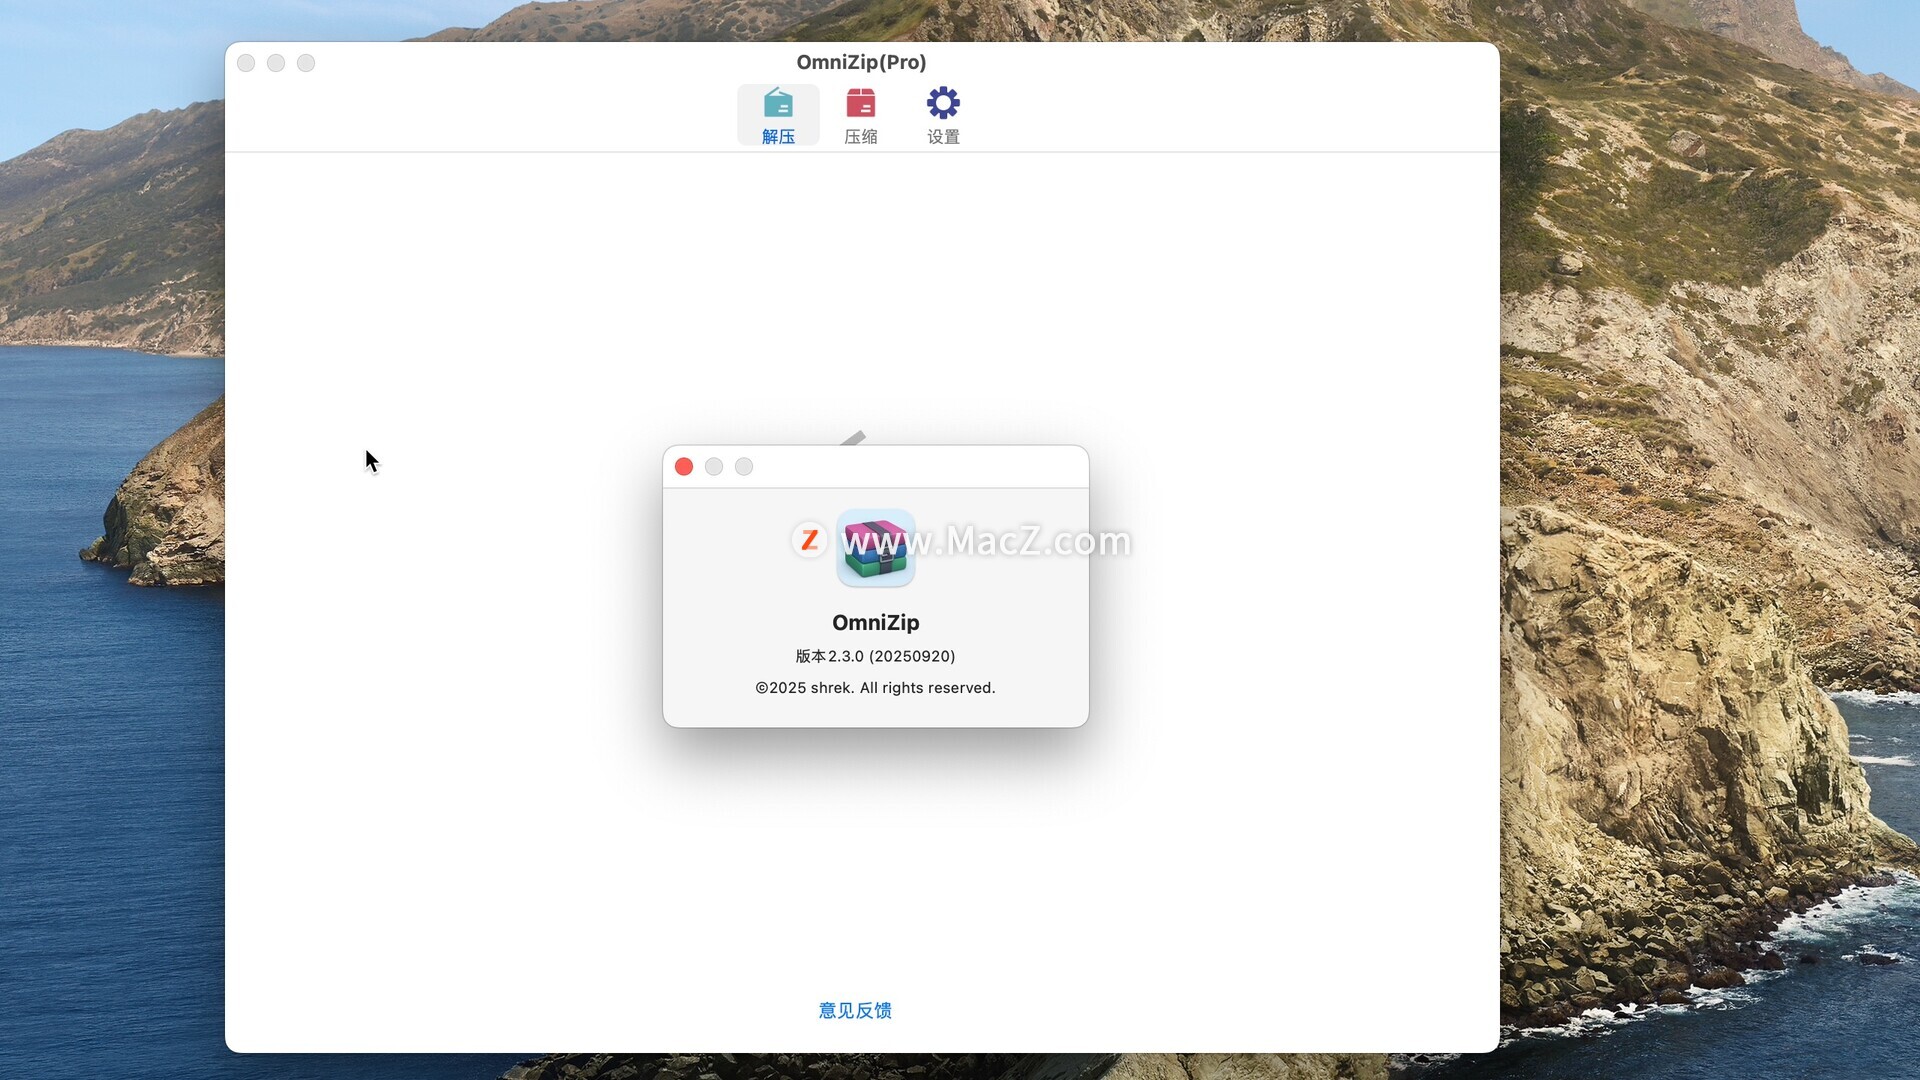Image resolution: width=1920 pixels, height=1080 pixels.
Task: Click the main window's gray zoom button
Action: (x=306, y=63)
